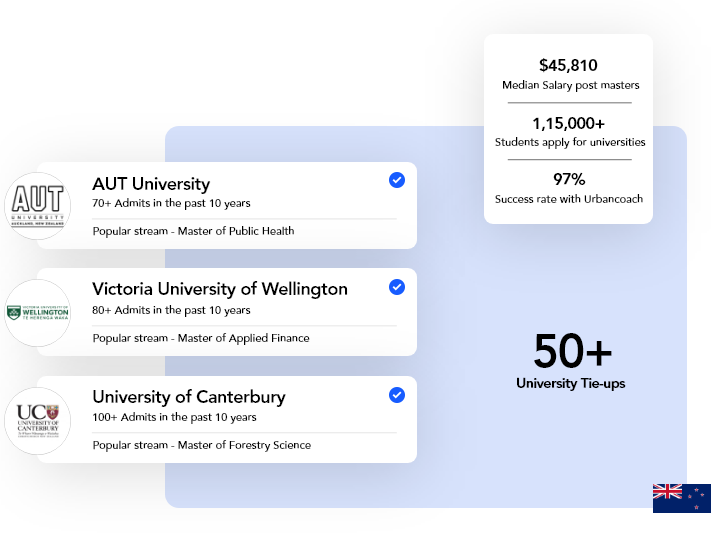Click the 97% success rate stat

click(x=569, y=188)
